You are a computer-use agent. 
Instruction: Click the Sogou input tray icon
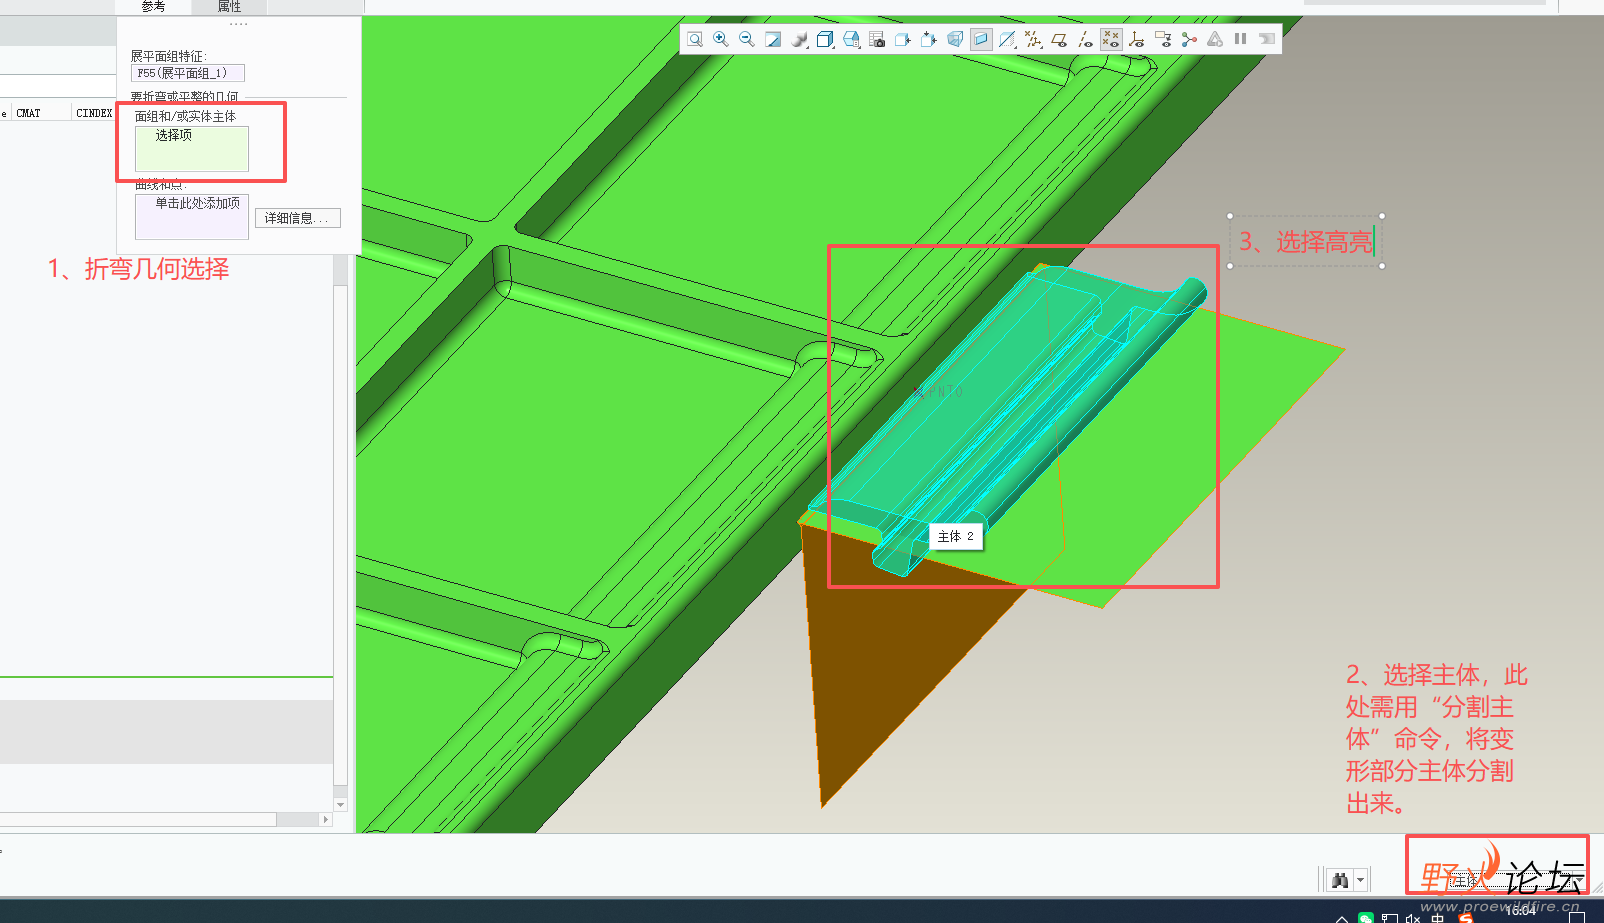pos(1466,918)
